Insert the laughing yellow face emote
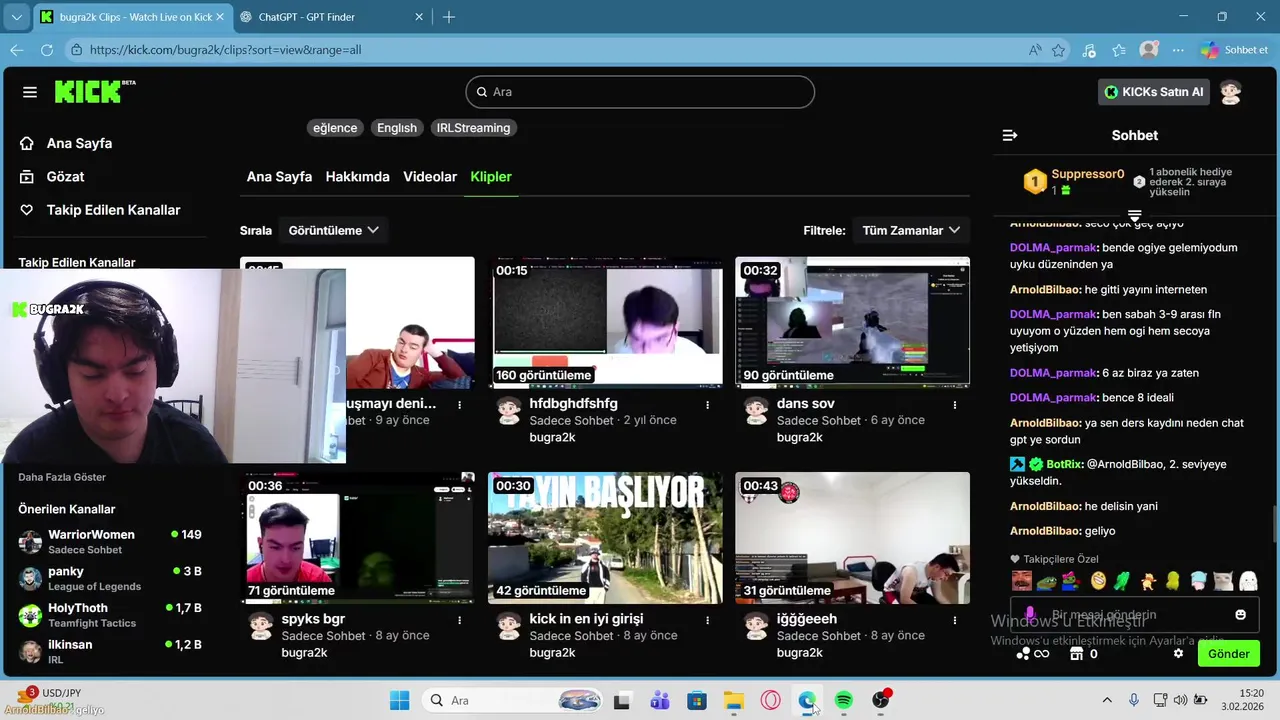1280x720 pixels. click(x=1098, y=581)
